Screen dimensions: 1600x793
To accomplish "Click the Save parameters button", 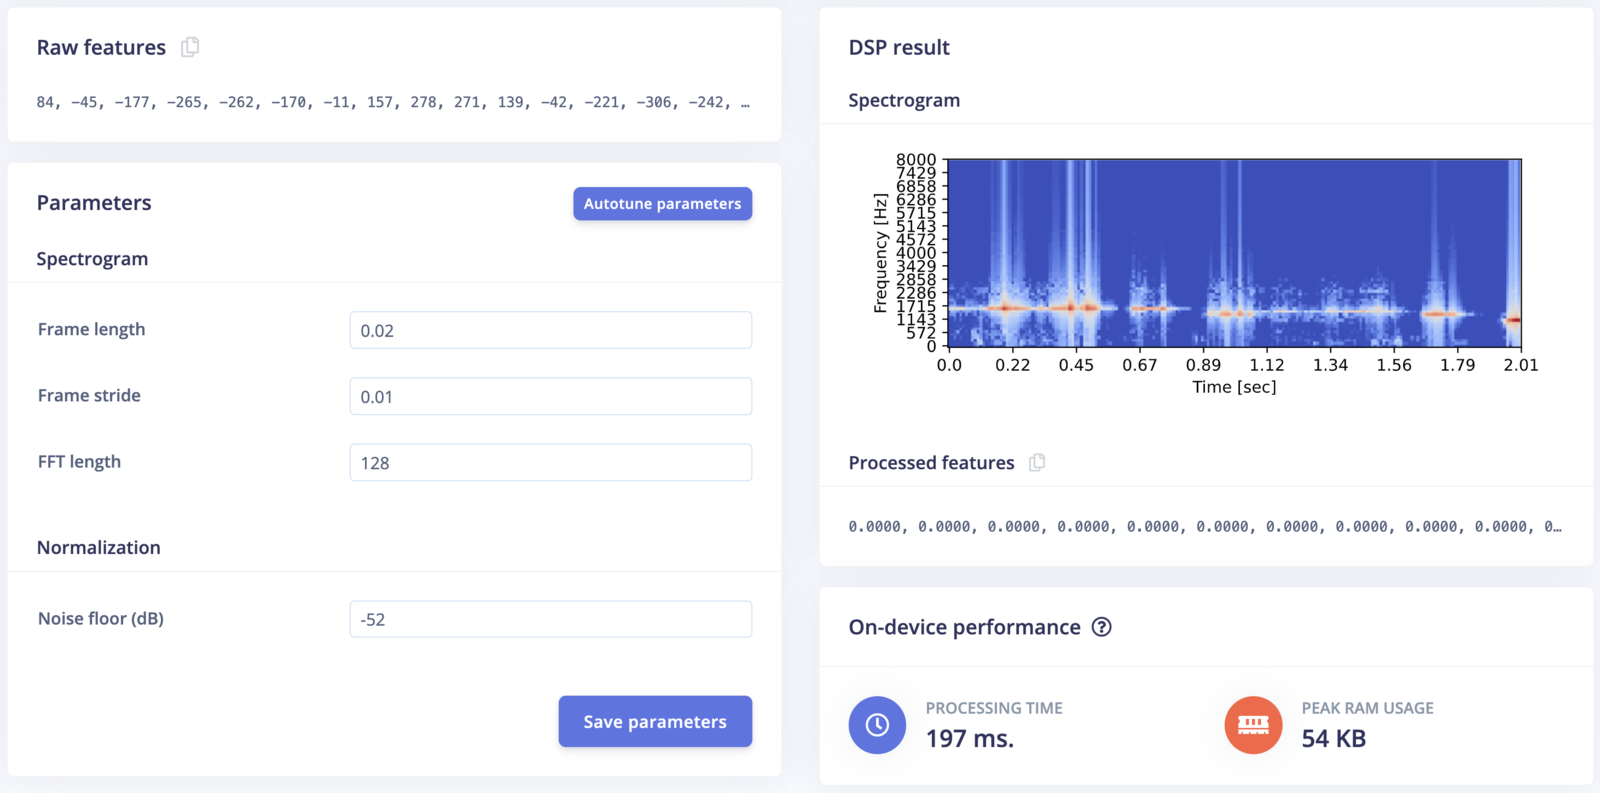I will coord(655,721).
